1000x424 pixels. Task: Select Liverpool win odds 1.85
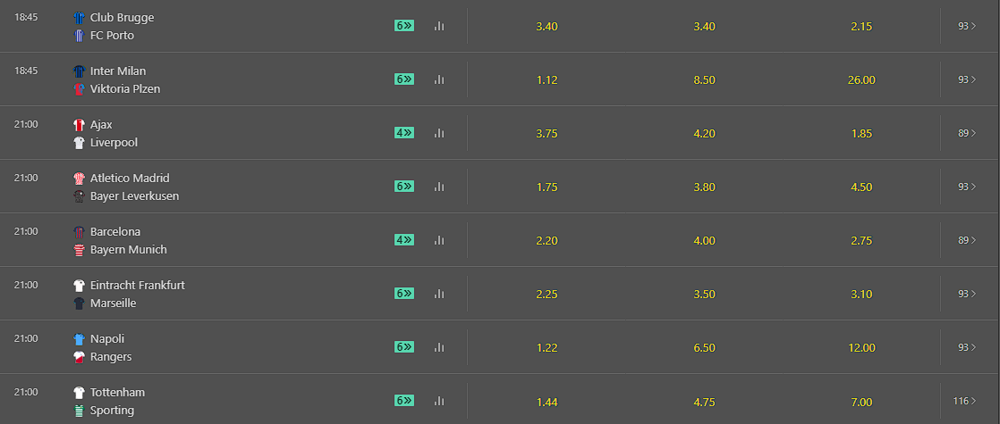coord(861,134)
